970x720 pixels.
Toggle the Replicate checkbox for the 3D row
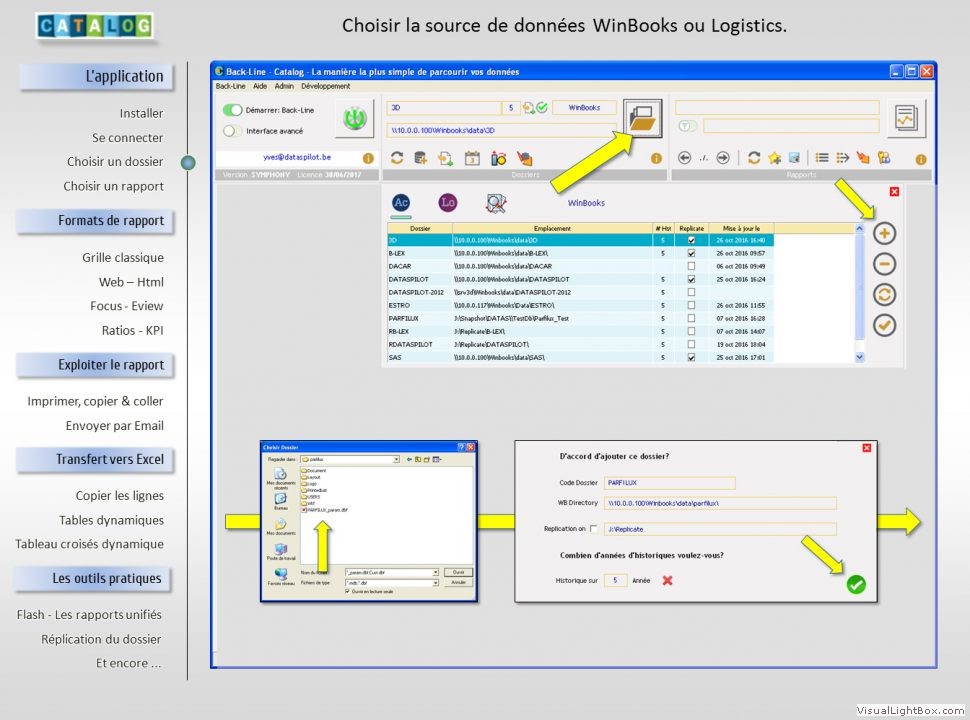click(x=692, y=240)
